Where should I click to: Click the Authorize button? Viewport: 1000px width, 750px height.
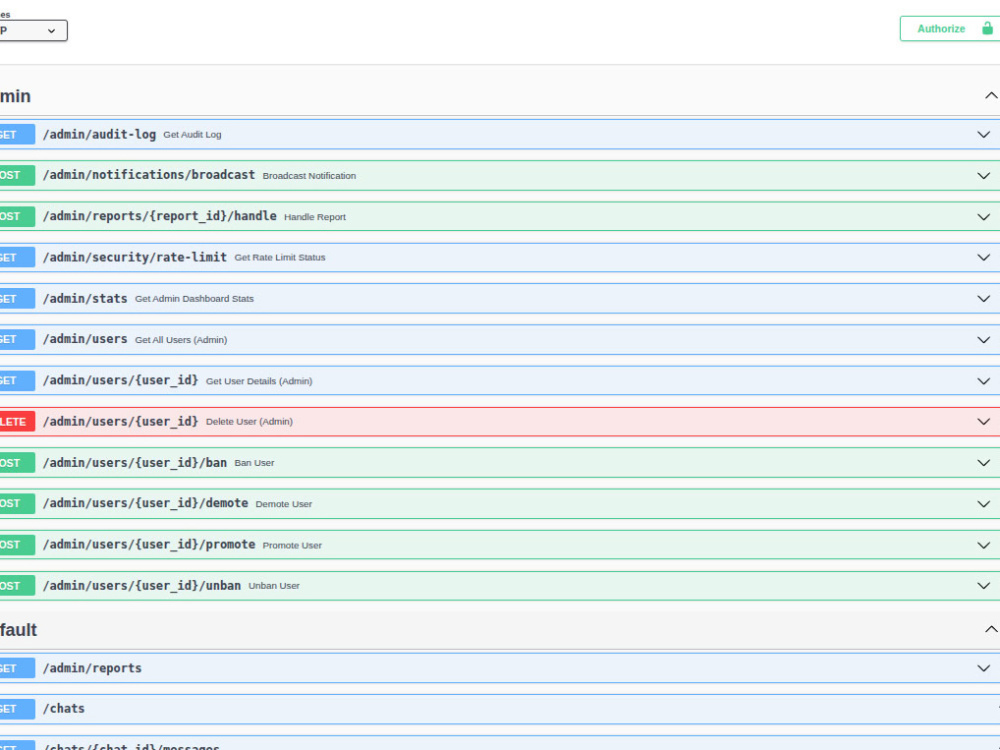pyautogui.click(x=950, y=29)
